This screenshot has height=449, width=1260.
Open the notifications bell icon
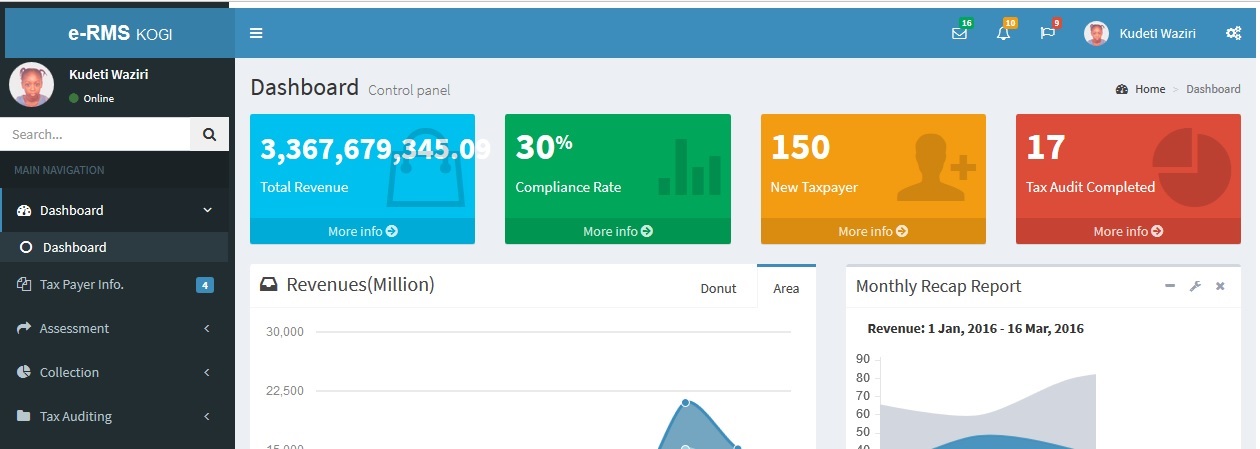[1003, 33]
